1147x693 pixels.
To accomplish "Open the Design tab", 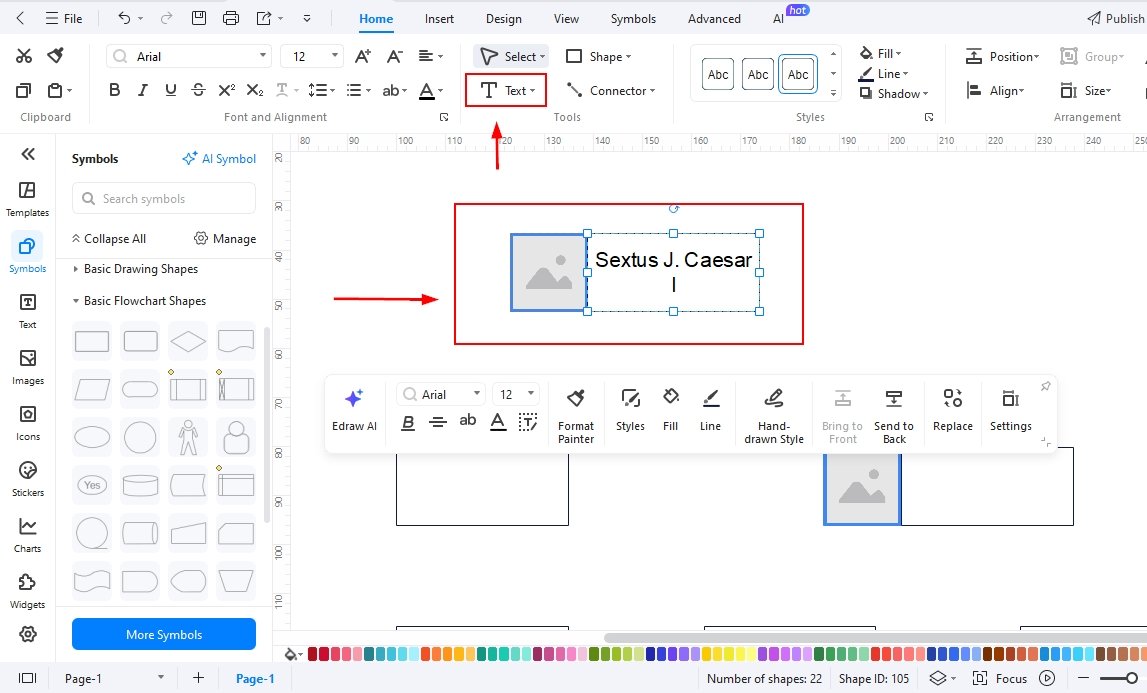I will 504,18.
